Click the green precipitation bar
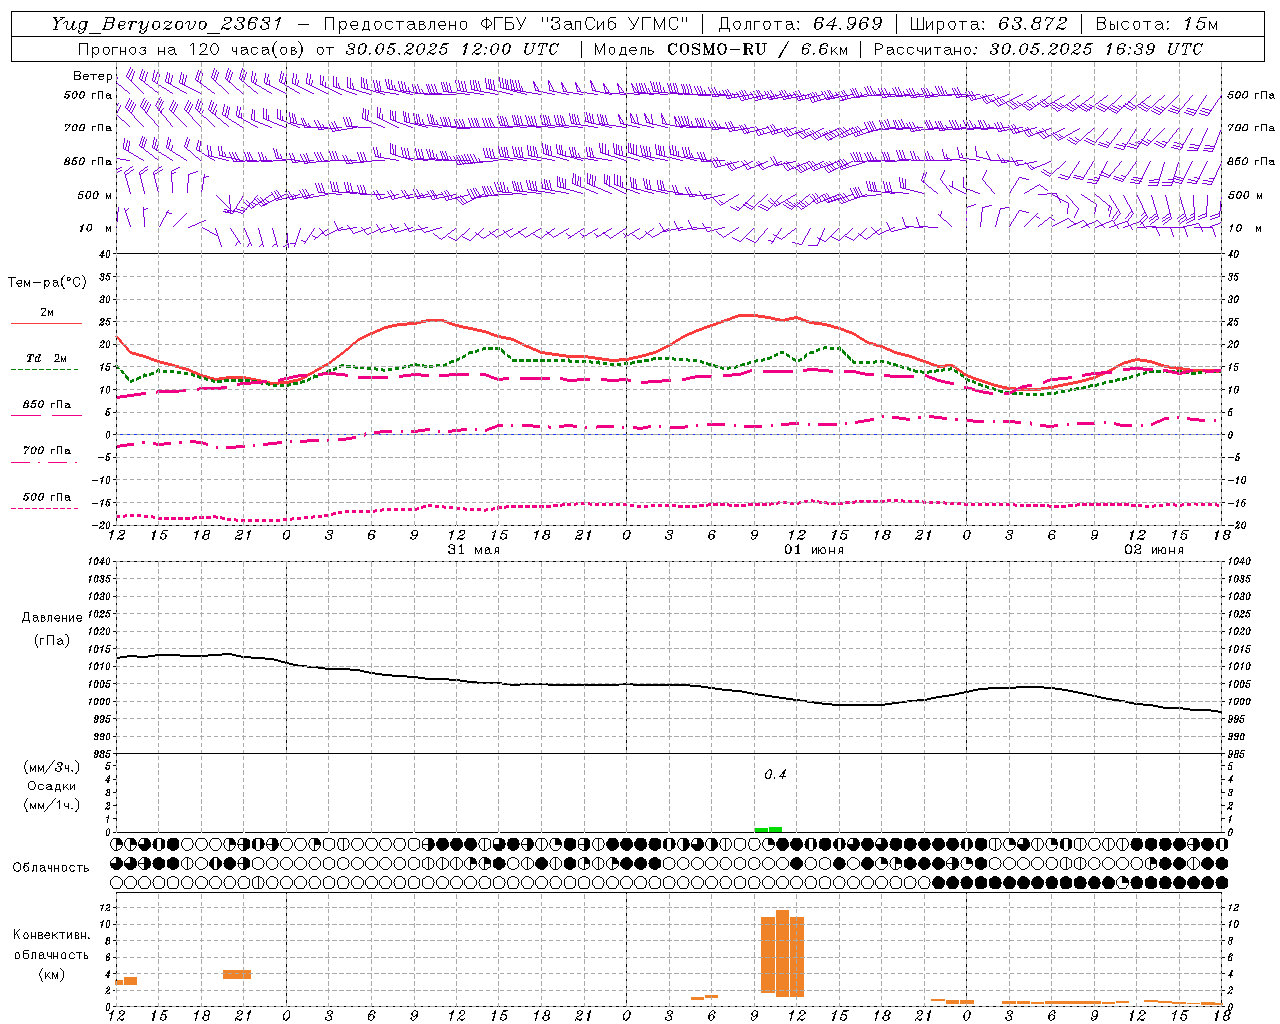 click(x=768, y=829)
